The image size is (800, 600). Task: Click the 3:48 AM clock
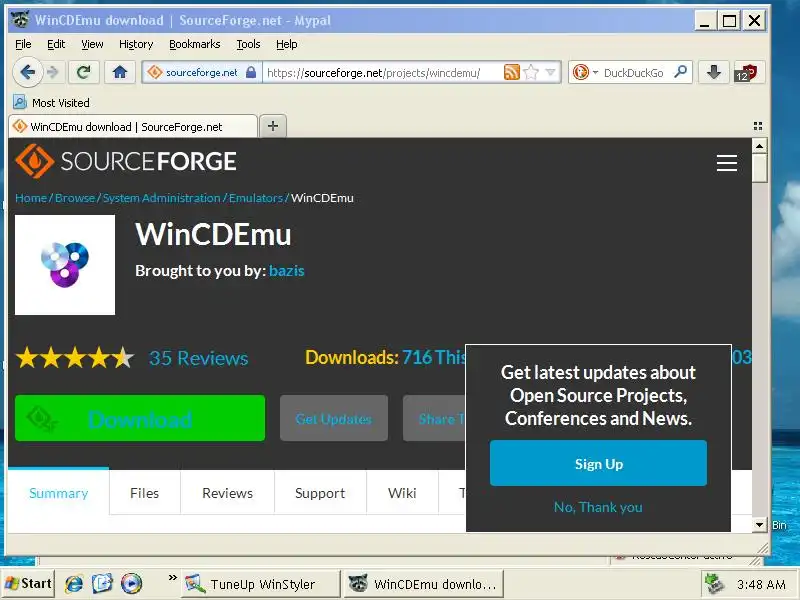click(761, 584)
